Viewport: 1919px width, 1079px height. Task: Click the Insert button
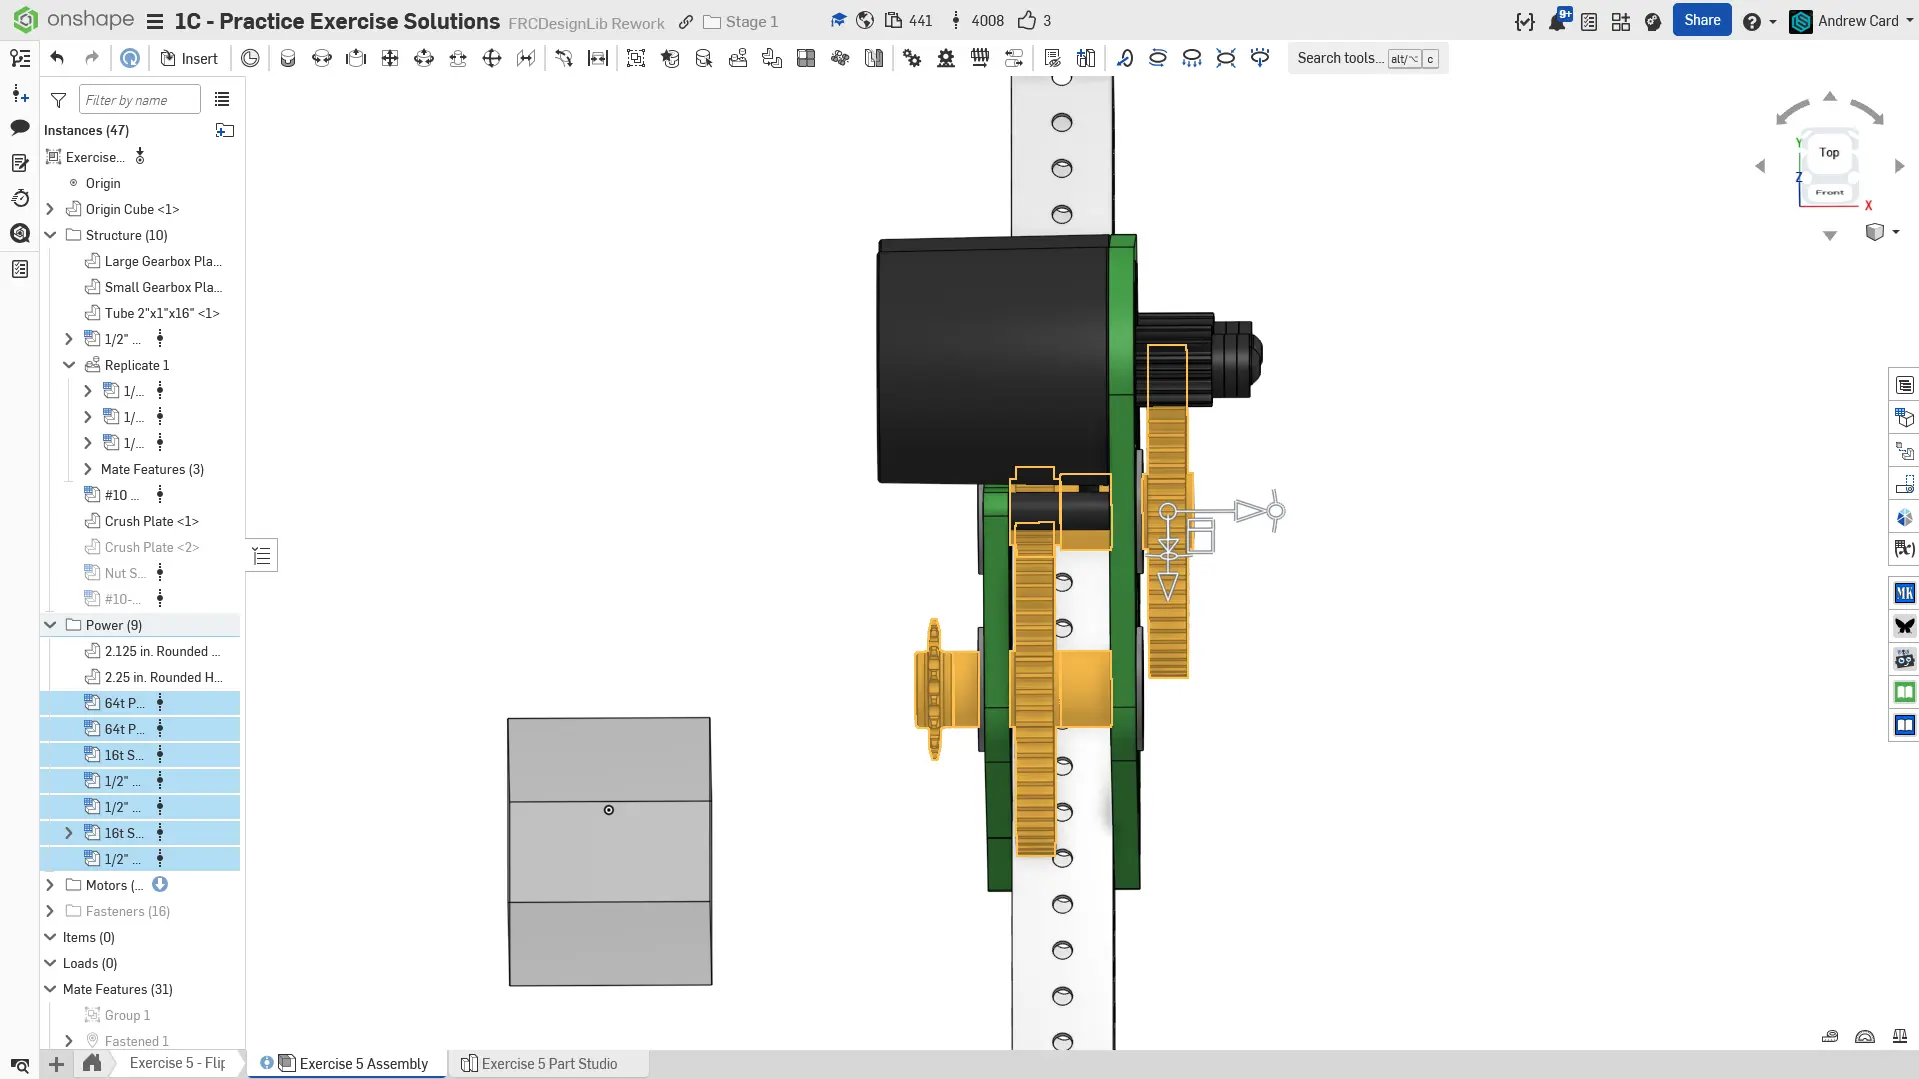189,58
